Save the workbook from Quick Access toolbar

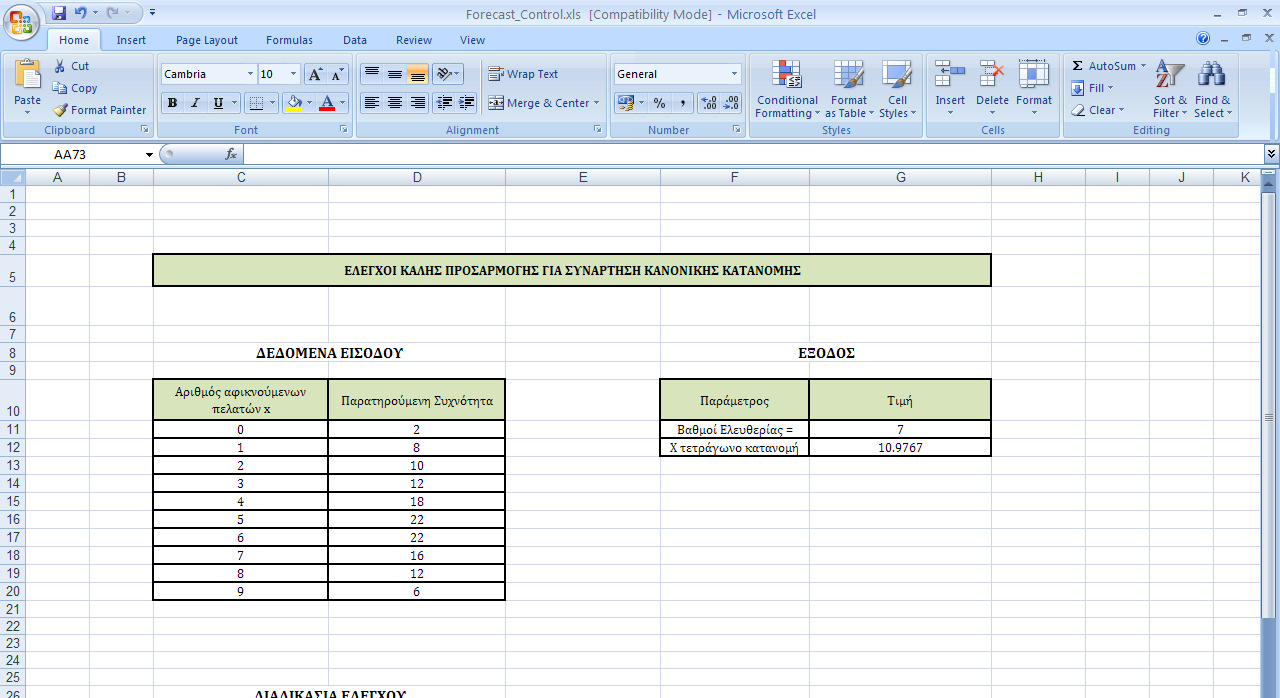59,13
